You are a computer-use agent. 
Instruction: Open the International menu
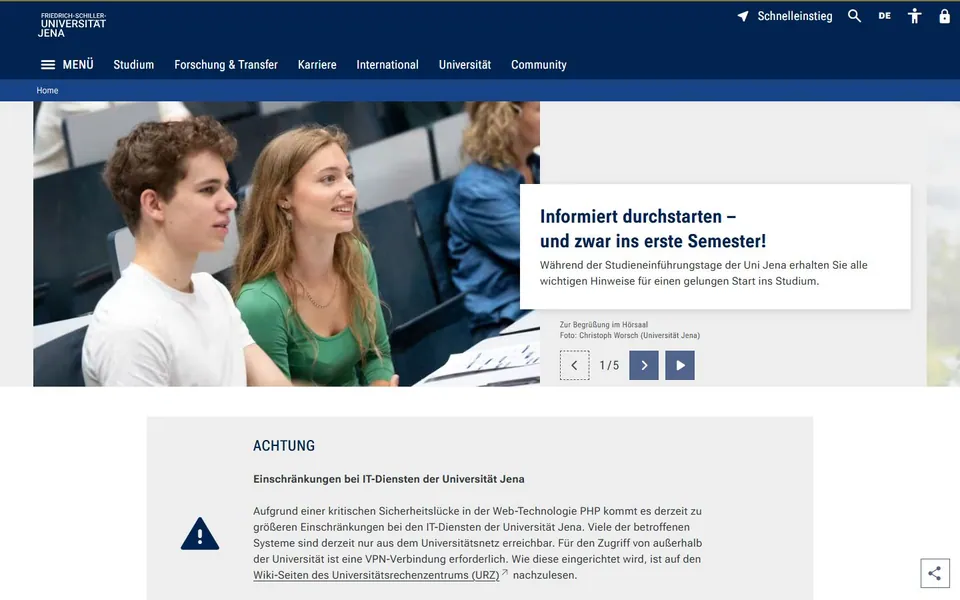(388, 65)
